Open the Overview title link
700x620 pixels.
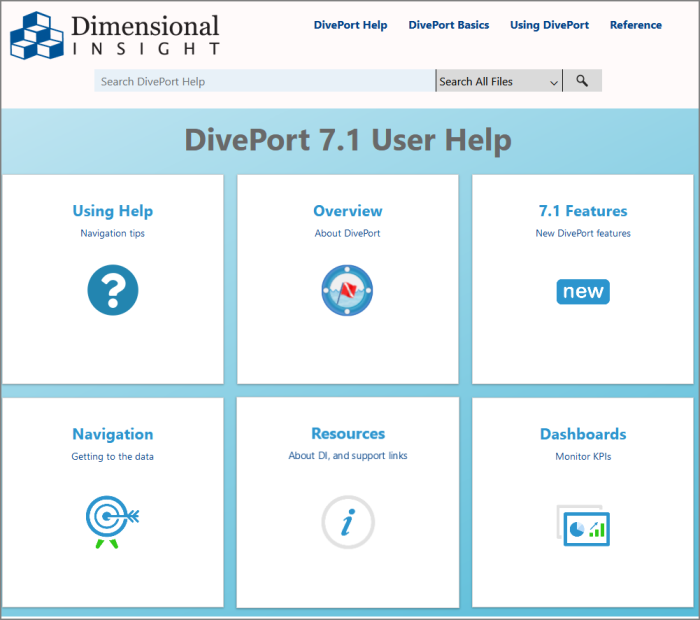[x=348, y=211]
